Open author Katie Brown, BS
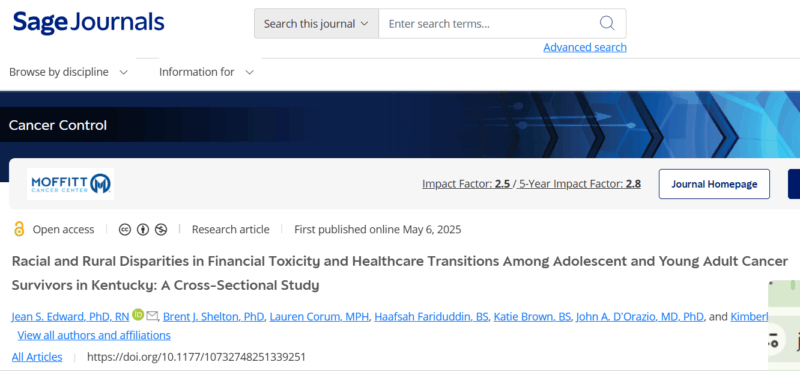This screenshot has width=800, height=371. point(532,317)
